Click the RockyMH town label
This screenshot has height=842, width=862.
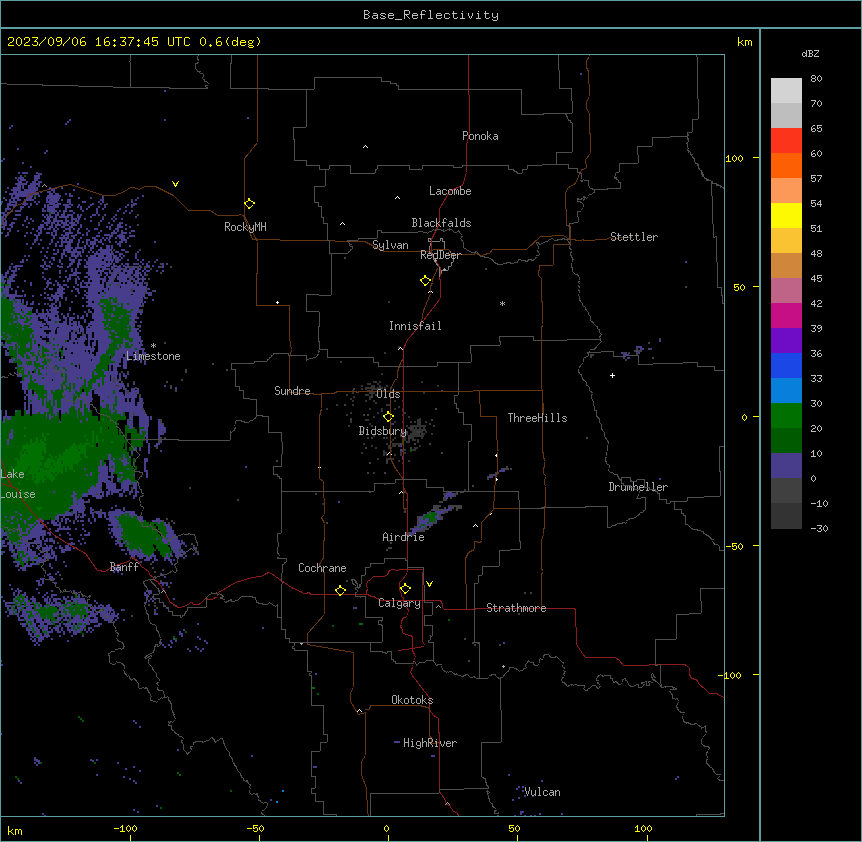[x=245, y=227]
